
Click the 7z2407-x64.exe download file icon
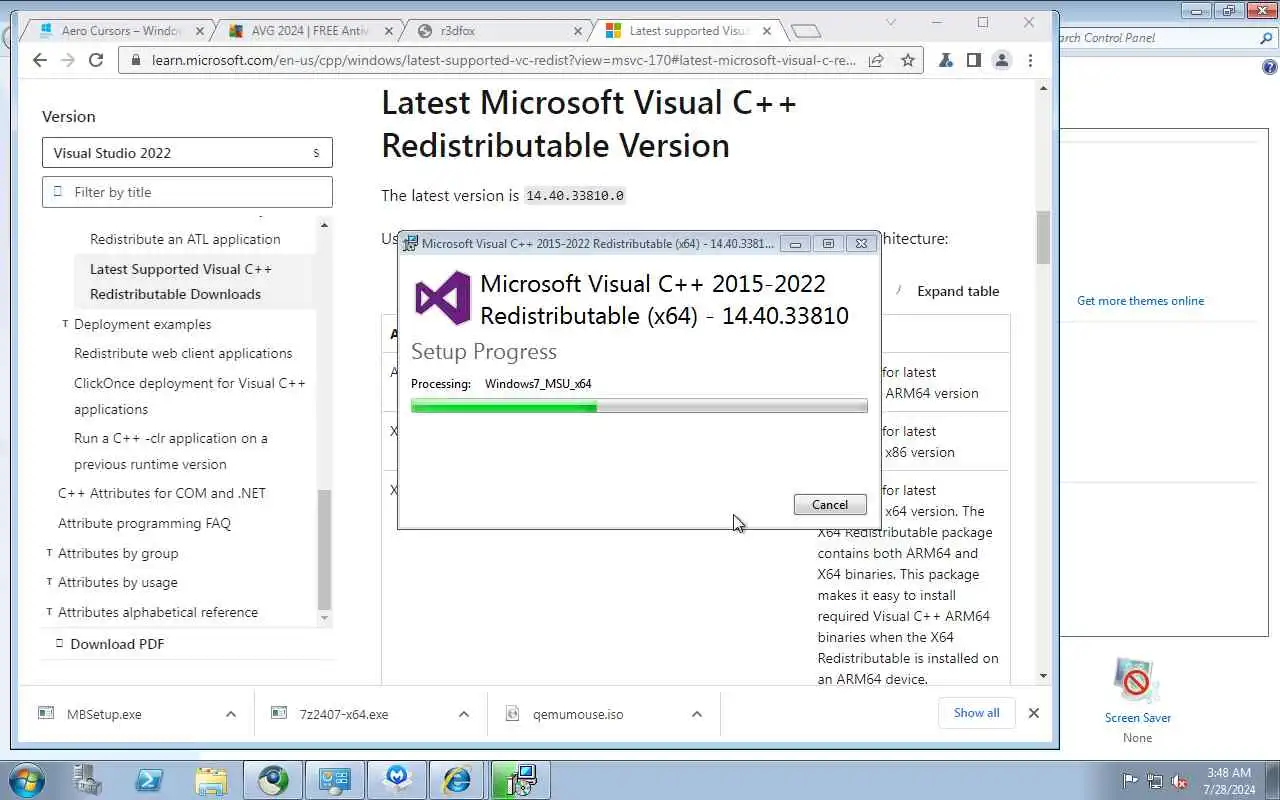coord(279,713)
